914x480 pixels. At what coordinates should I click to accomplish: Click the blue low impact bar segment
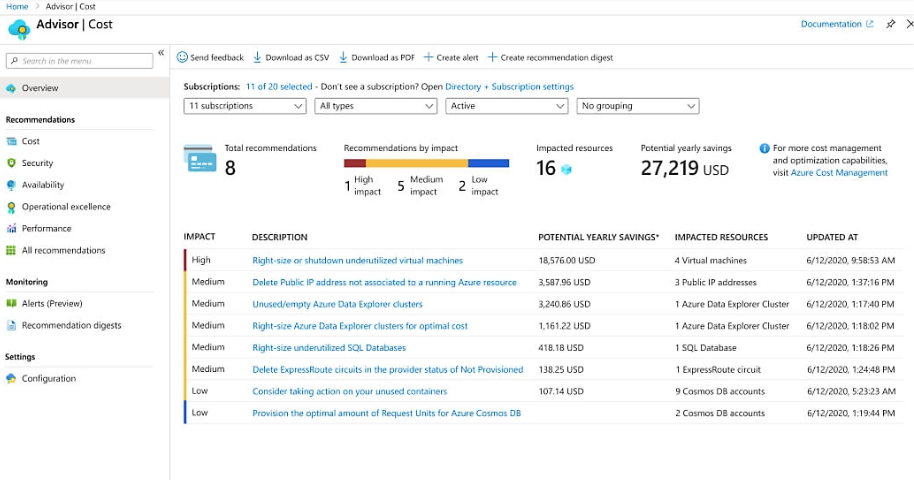pyautogui.click(x=488, y=163)
